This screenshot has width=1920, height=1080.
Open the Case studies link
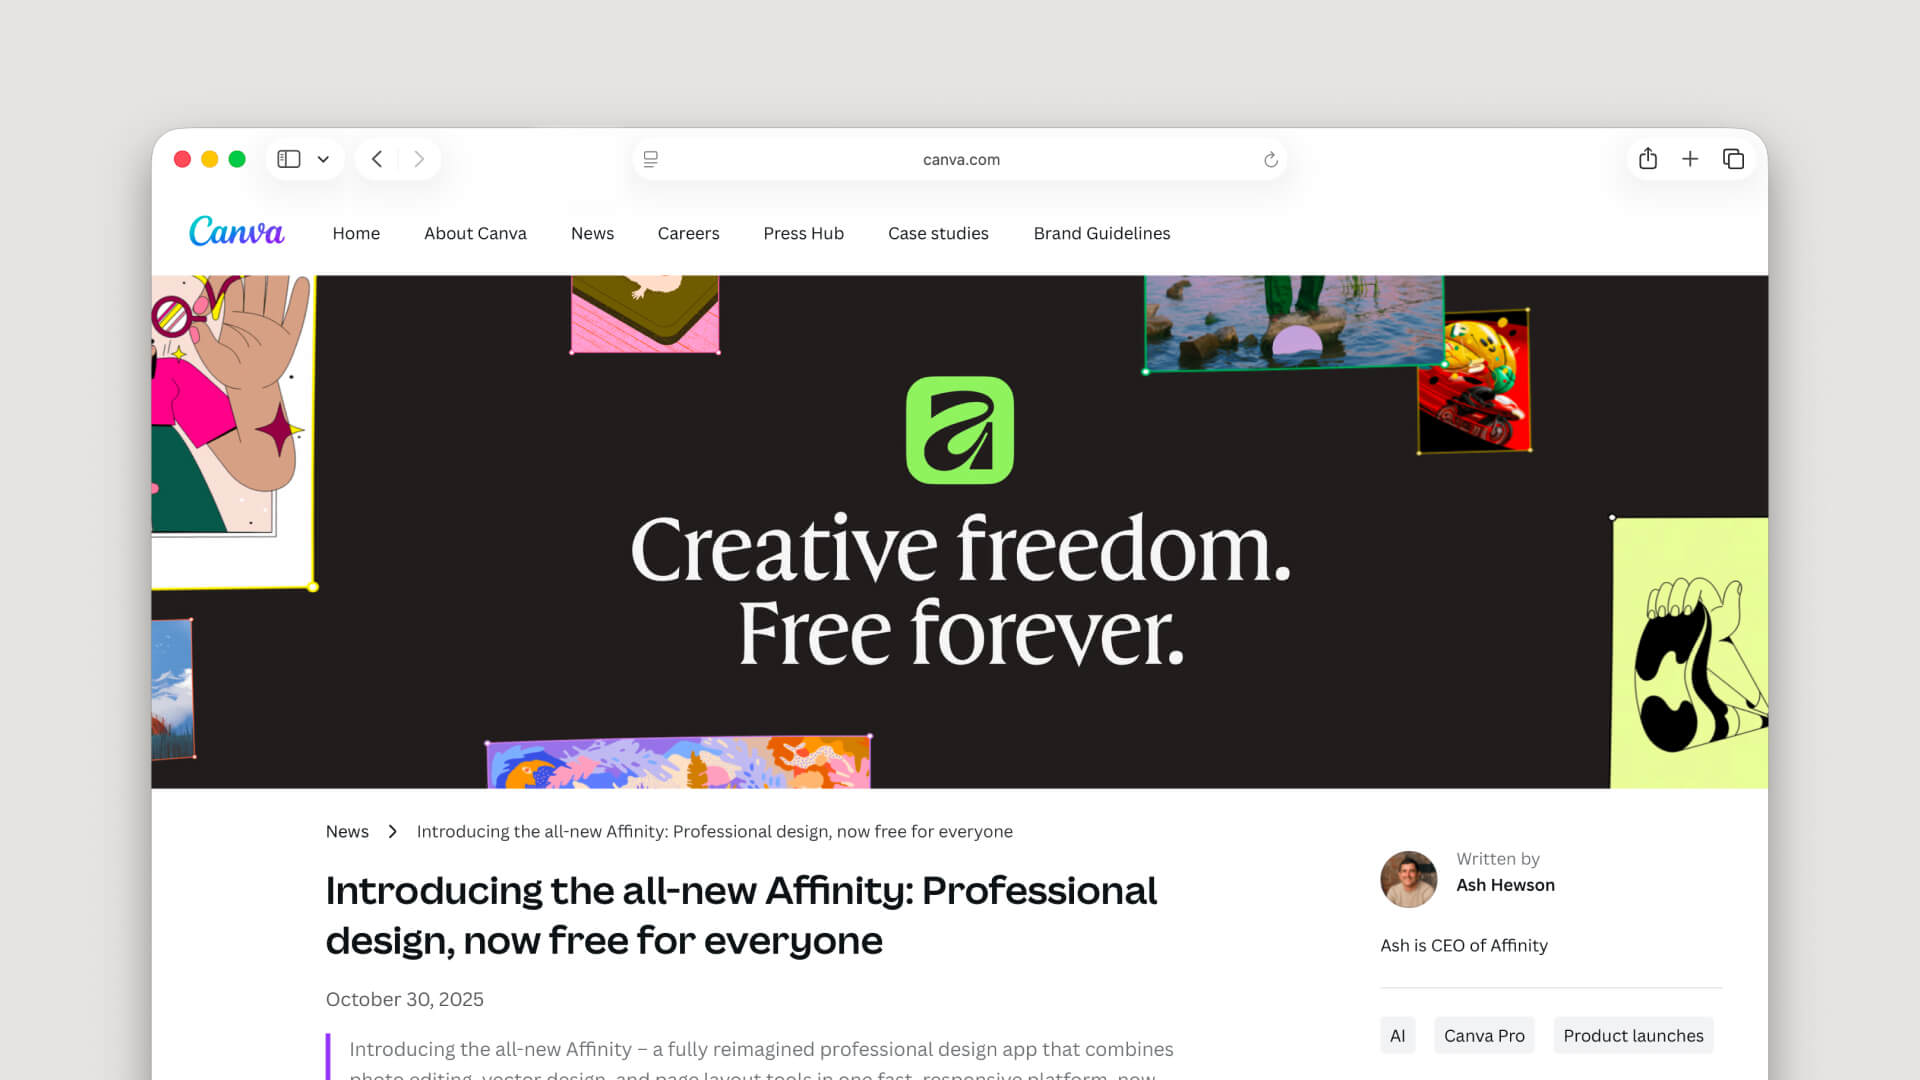938,233
